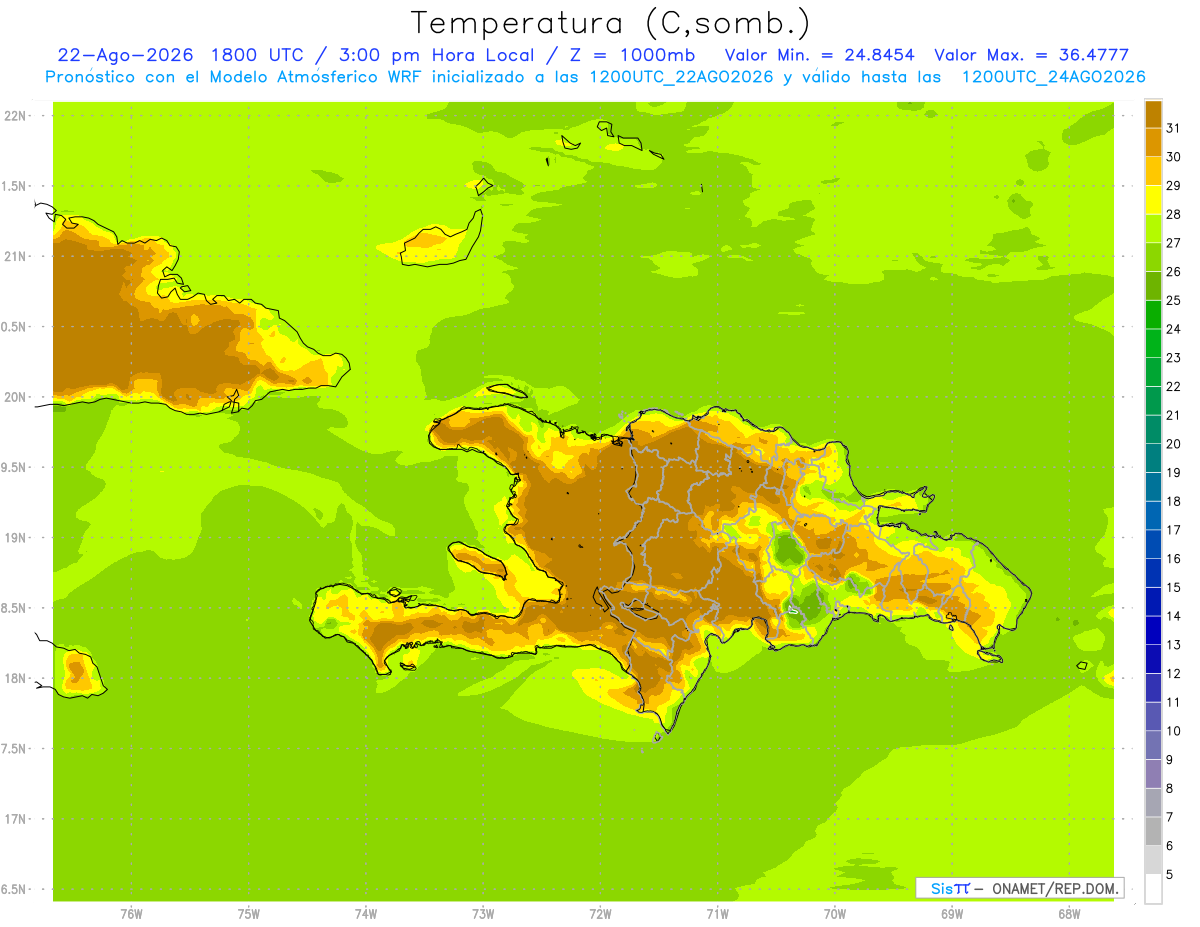1200x927 pixels.
Task: Click the colorbar label '29'
Action: point(1174,186)
